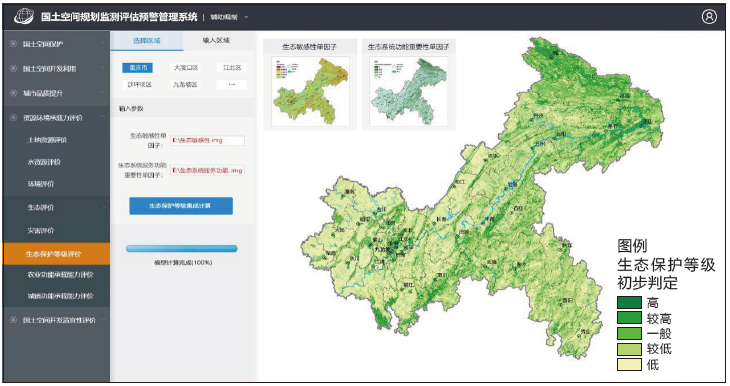730x386 pixels.
Task: Click the 国土空间规划监测评估预警管理系统 title
Action: (119, 17)
